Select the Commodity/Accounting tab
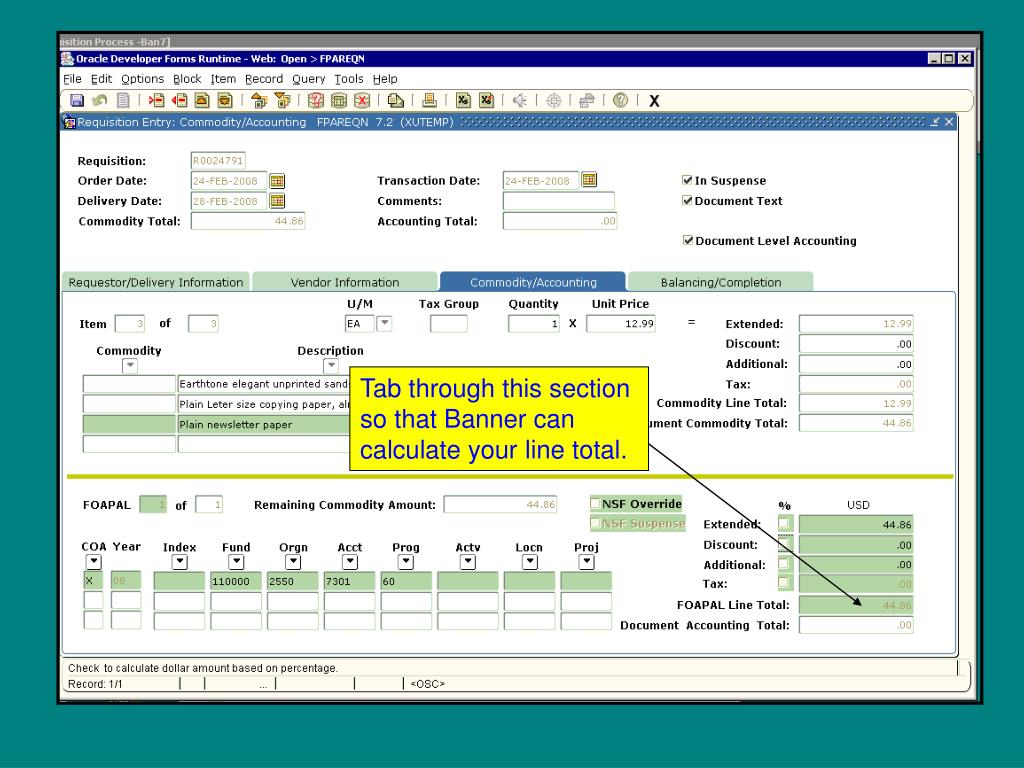This screenshot has height=768, width=1024. tap(533, 282)
